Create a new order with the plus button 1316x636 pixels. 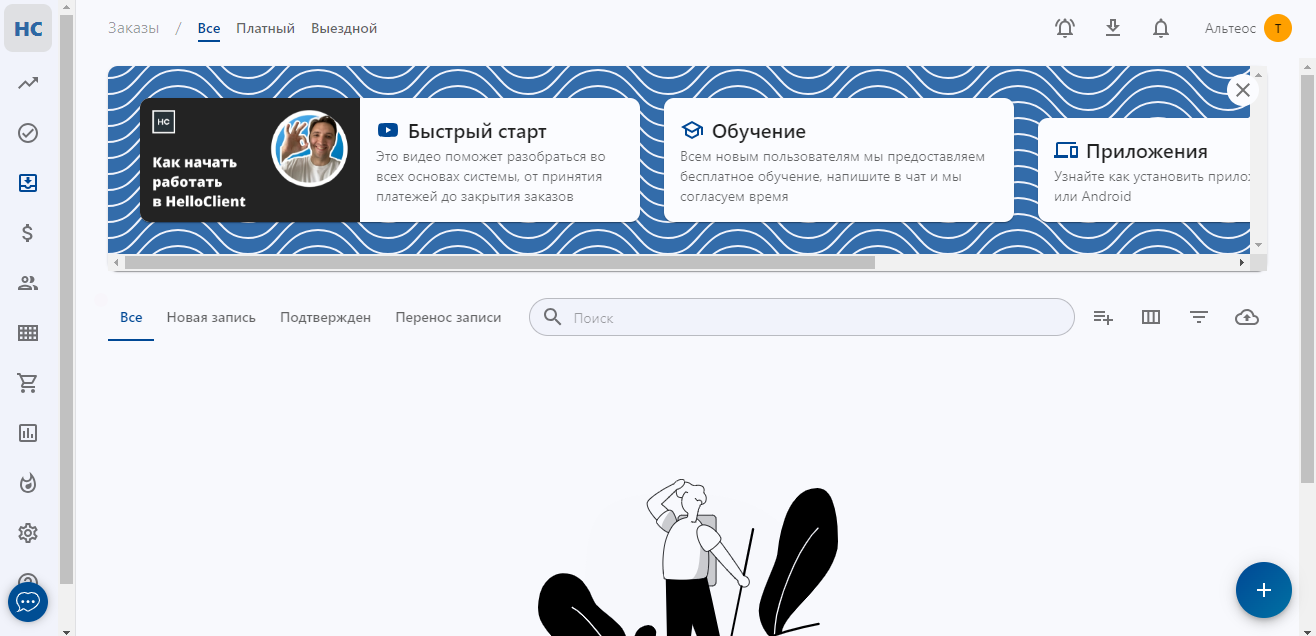click(x=1263, y=590)
